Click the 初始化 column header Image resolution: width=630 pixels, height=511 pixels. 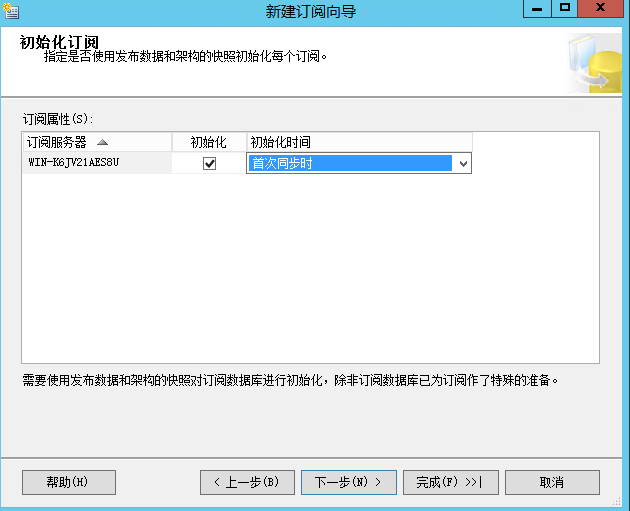tap(209, 142)
